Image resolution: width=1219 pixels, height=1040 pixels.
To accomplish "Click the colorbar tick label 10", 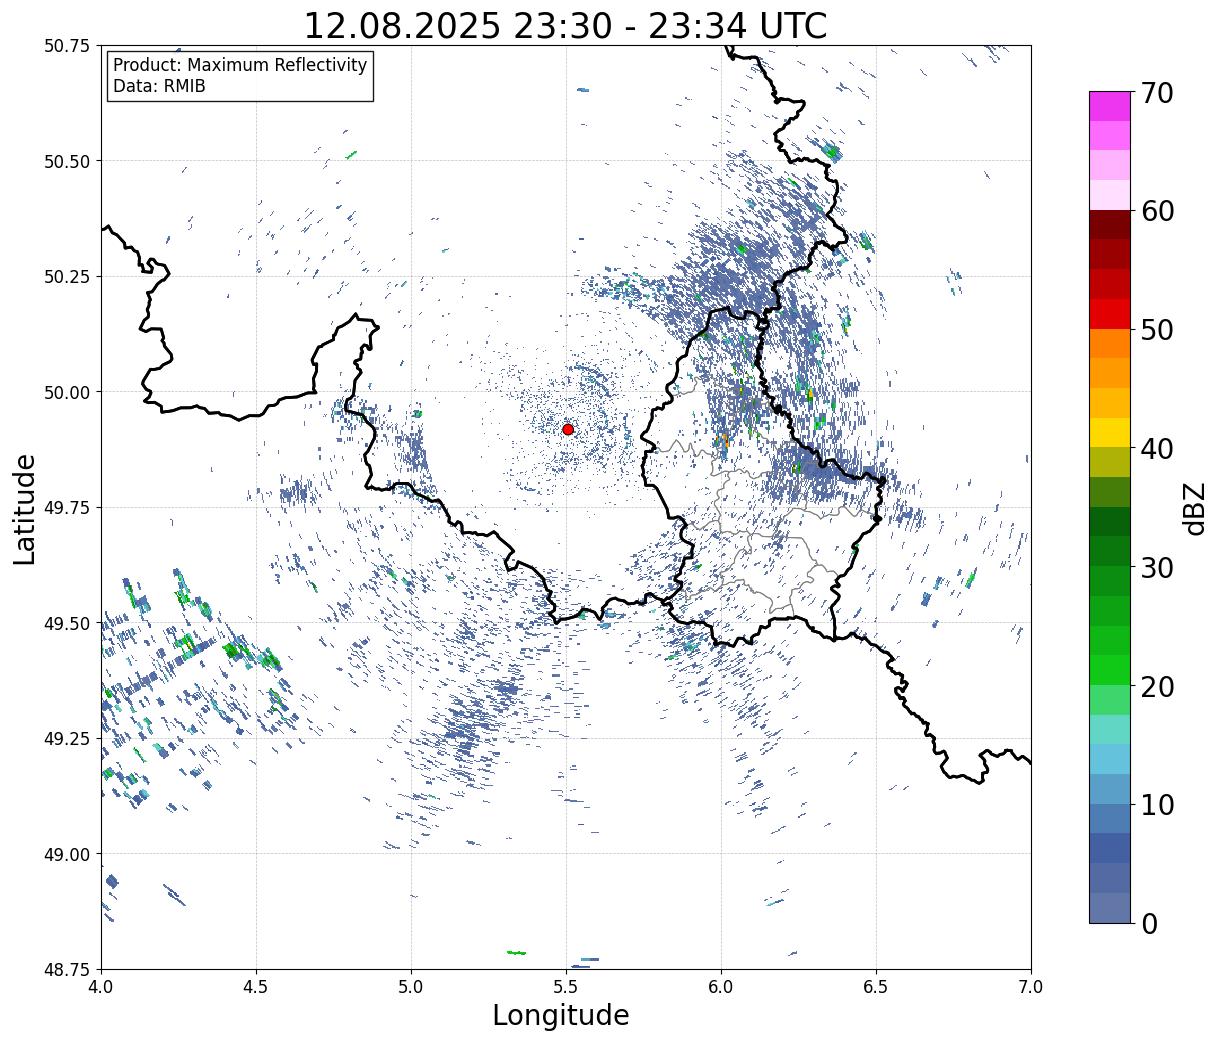I will point(1157,805).
